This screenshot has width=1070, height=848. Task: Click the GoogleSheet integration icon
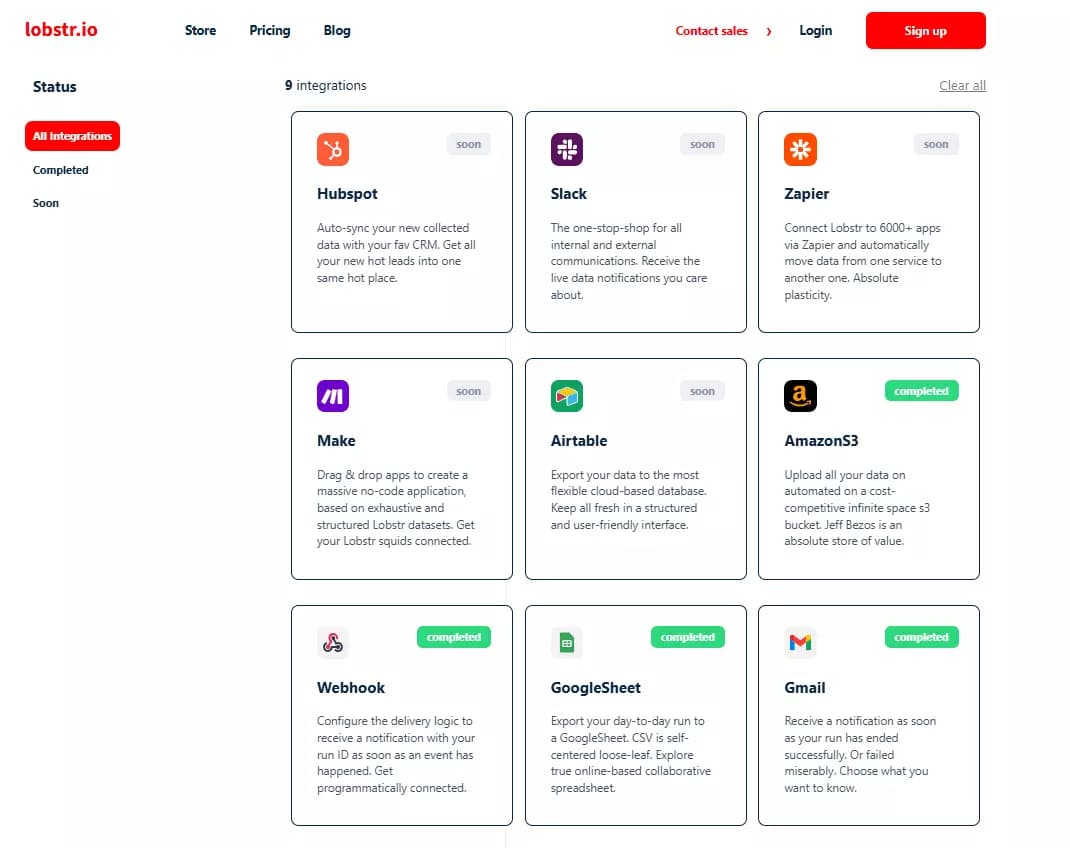pyautogui.click(x=567, y=642)
